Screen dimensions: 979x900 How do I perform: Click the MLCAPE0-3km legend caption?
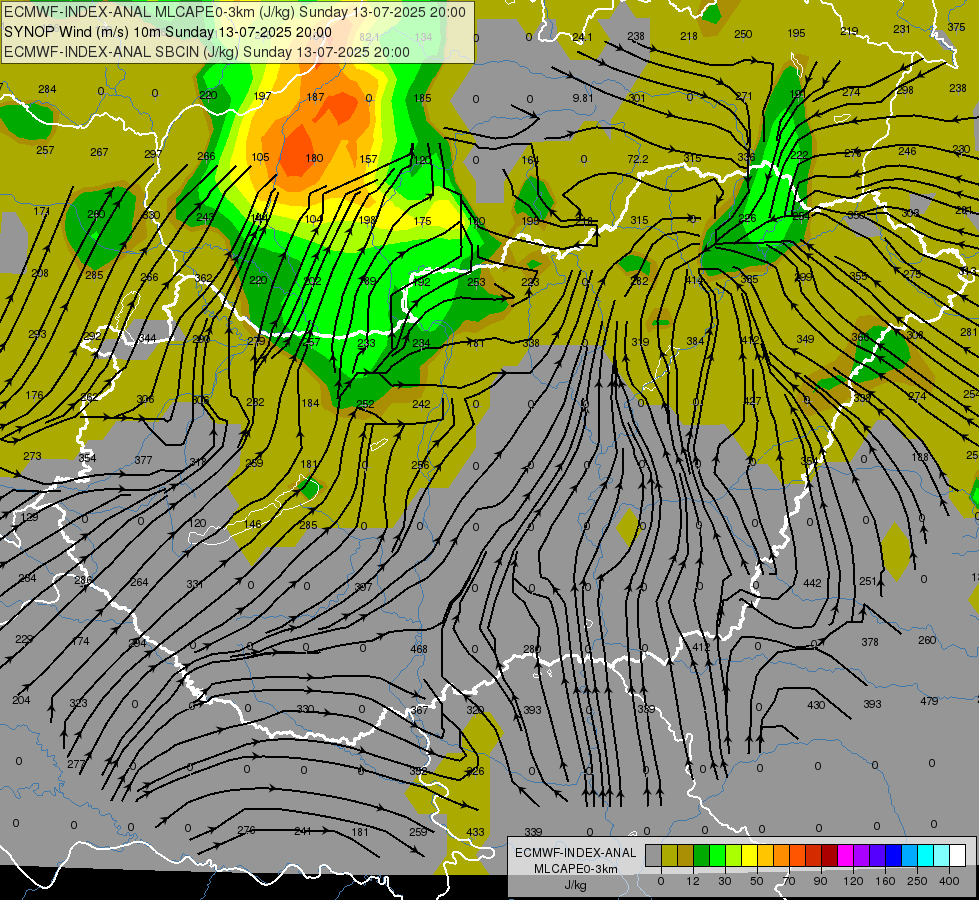click(575, 869)
